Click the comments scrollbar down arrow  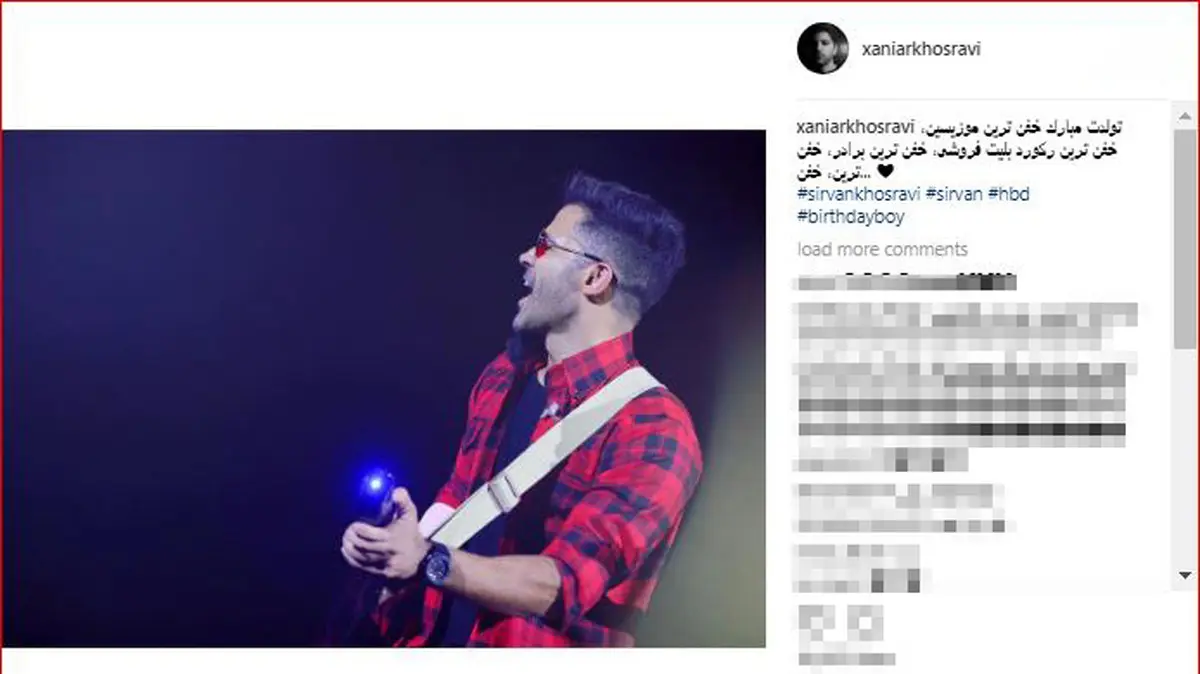point(1184,576)
